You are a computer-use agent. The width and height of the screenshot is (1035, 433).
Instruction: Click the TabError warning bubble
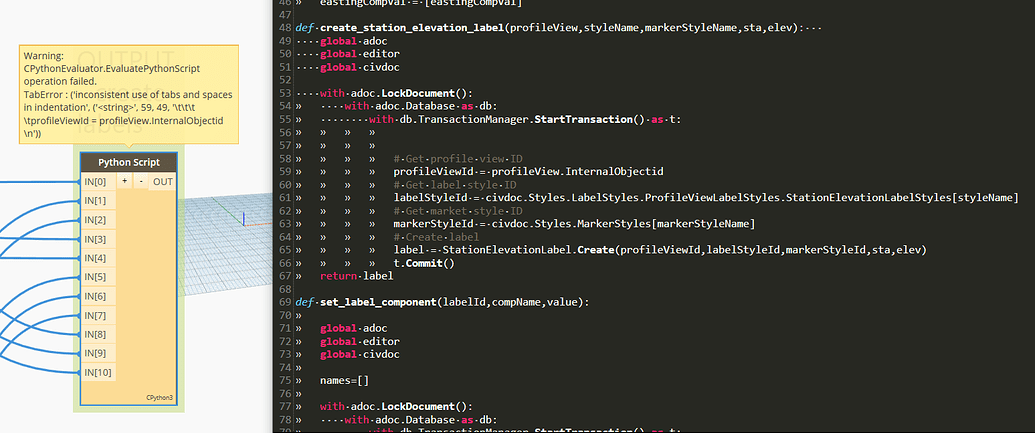pyautogui.click(x=129, y=94)
